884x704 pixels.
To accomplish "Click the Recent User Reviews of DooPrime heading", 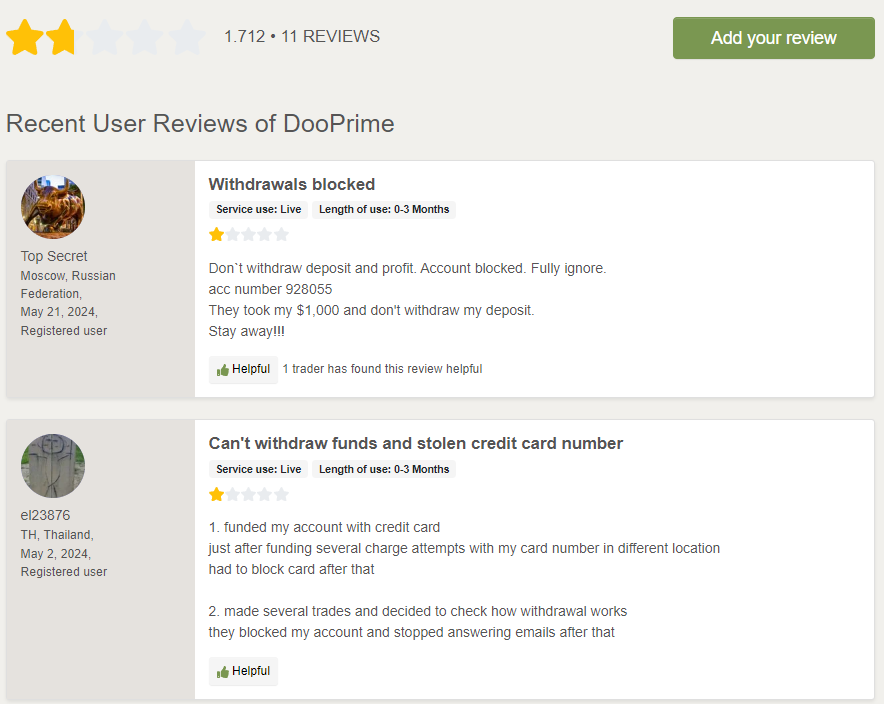I will coord(200,123).
